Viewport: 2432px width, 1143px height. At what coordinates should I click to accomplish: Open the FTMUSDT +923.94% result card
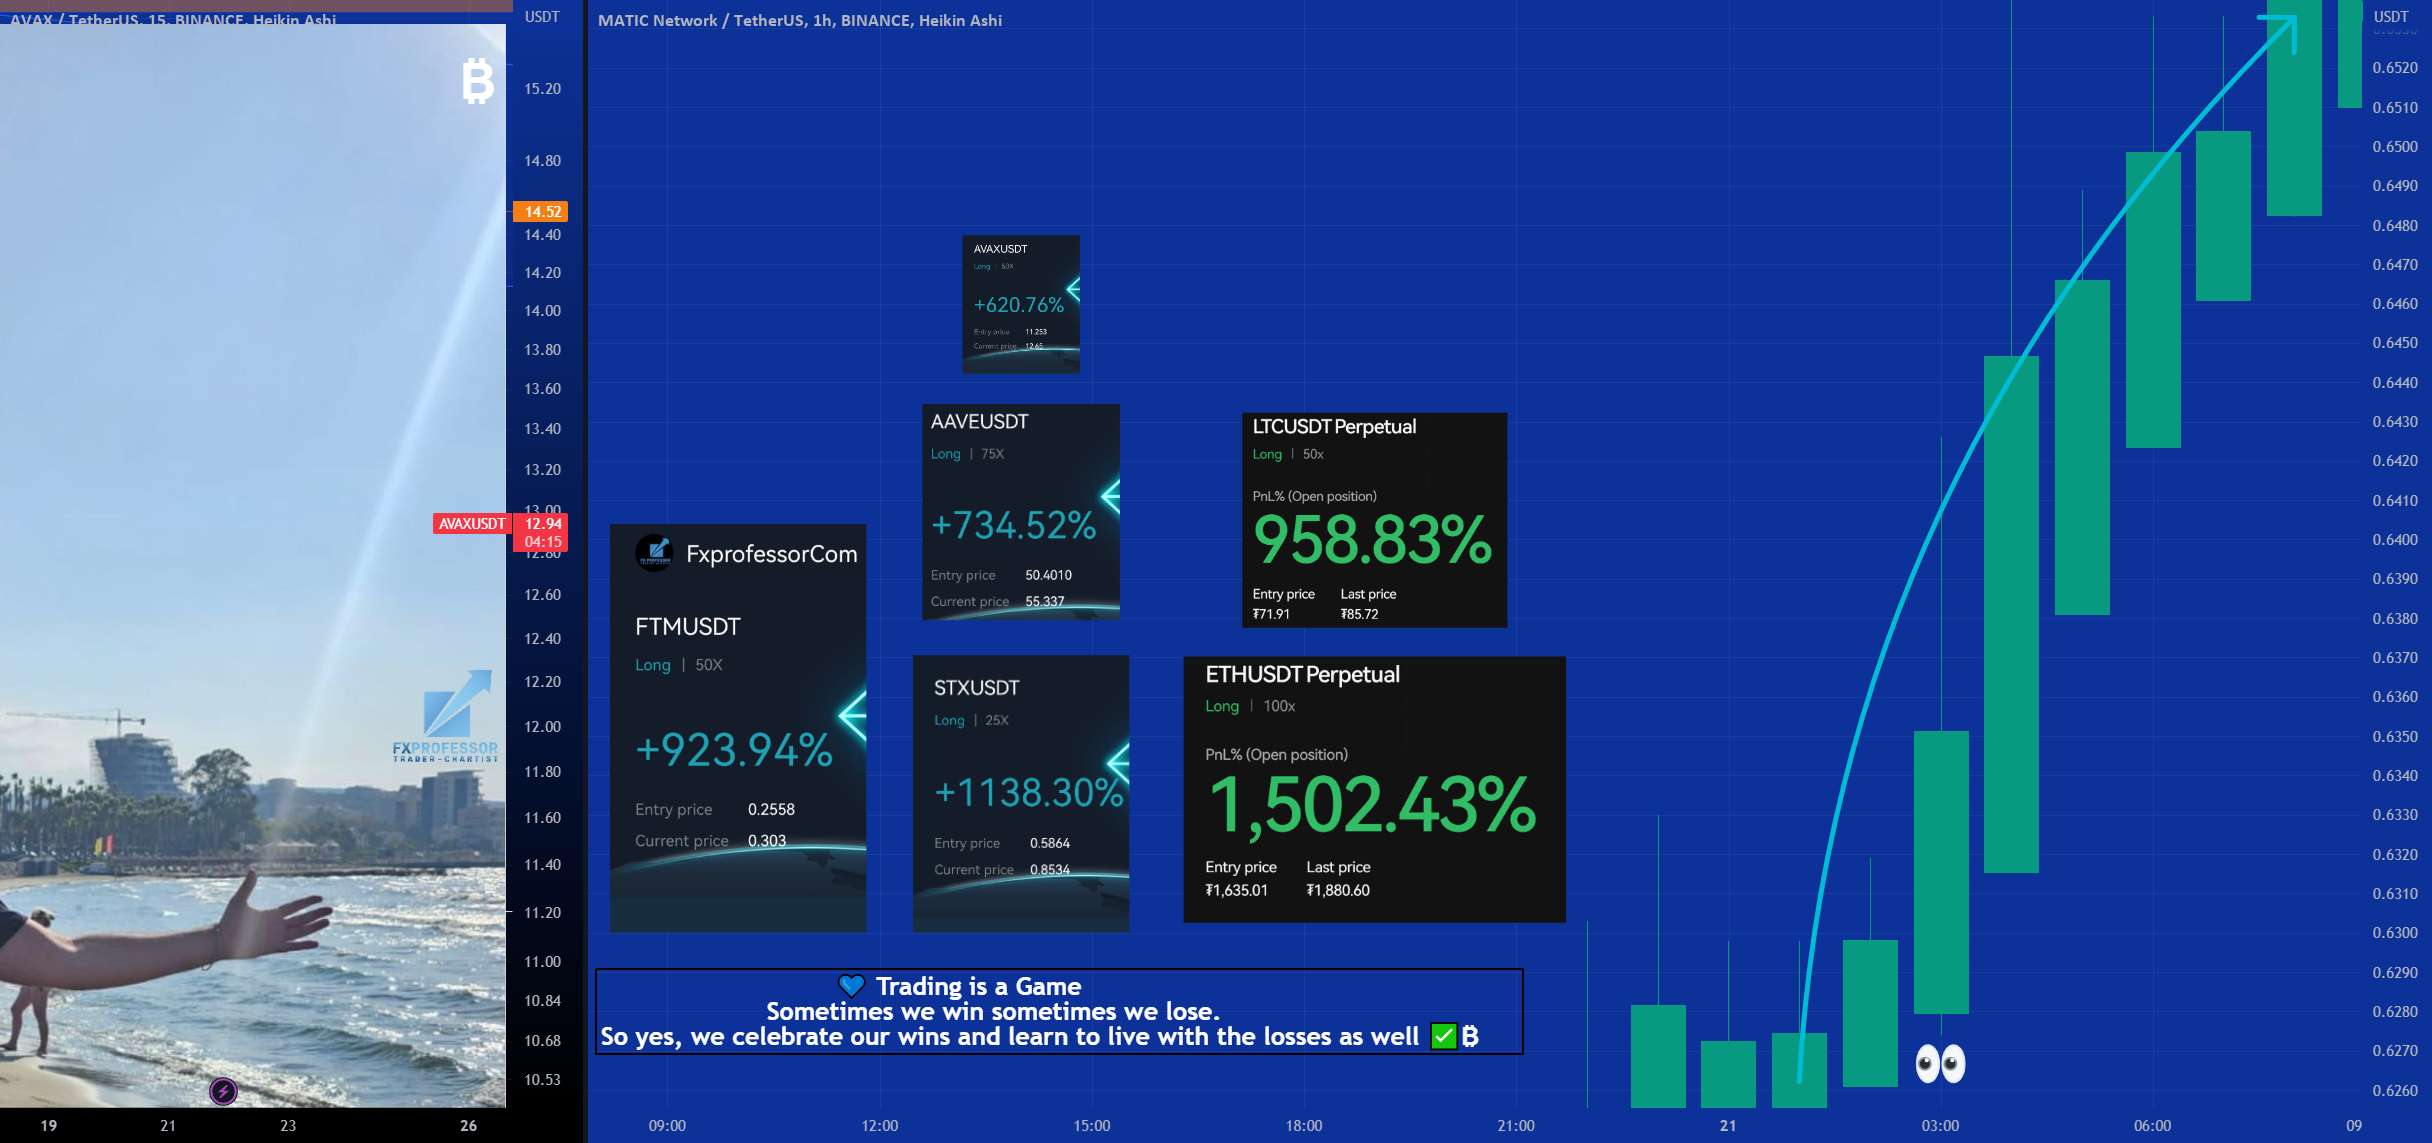coord(738,728)
